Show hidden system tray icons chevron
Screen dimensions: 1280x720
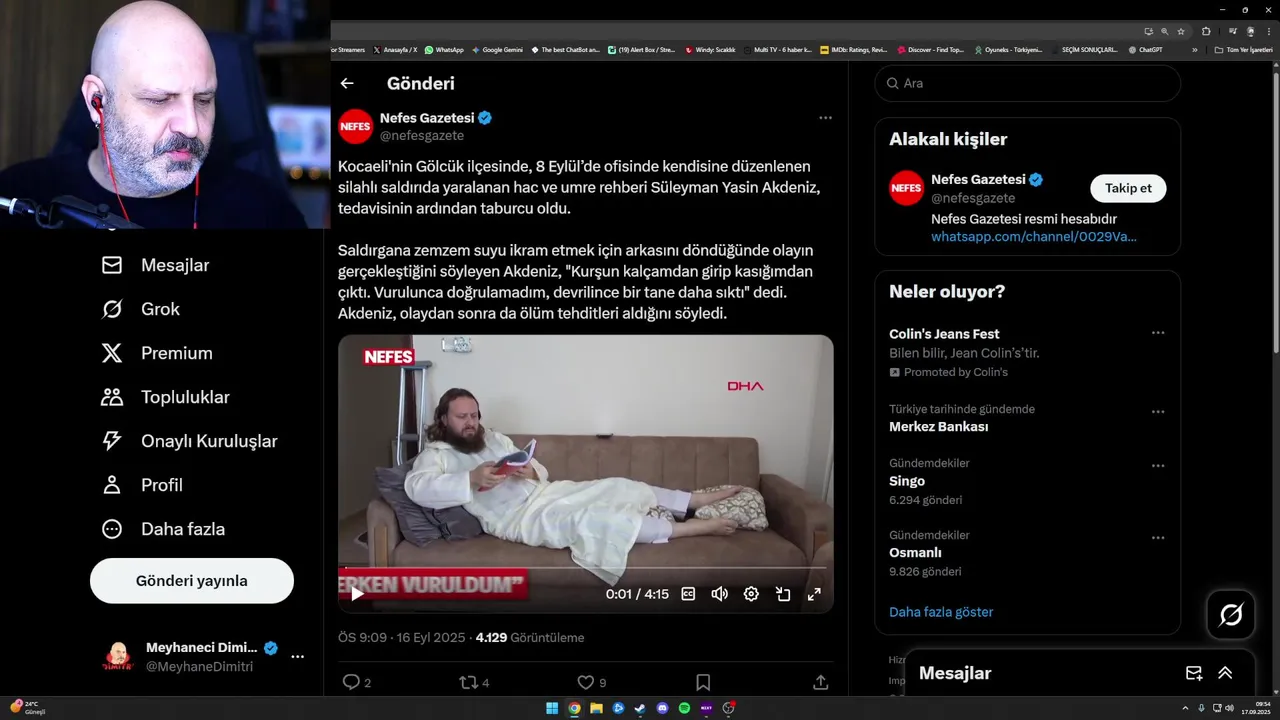click(1185, 708)
